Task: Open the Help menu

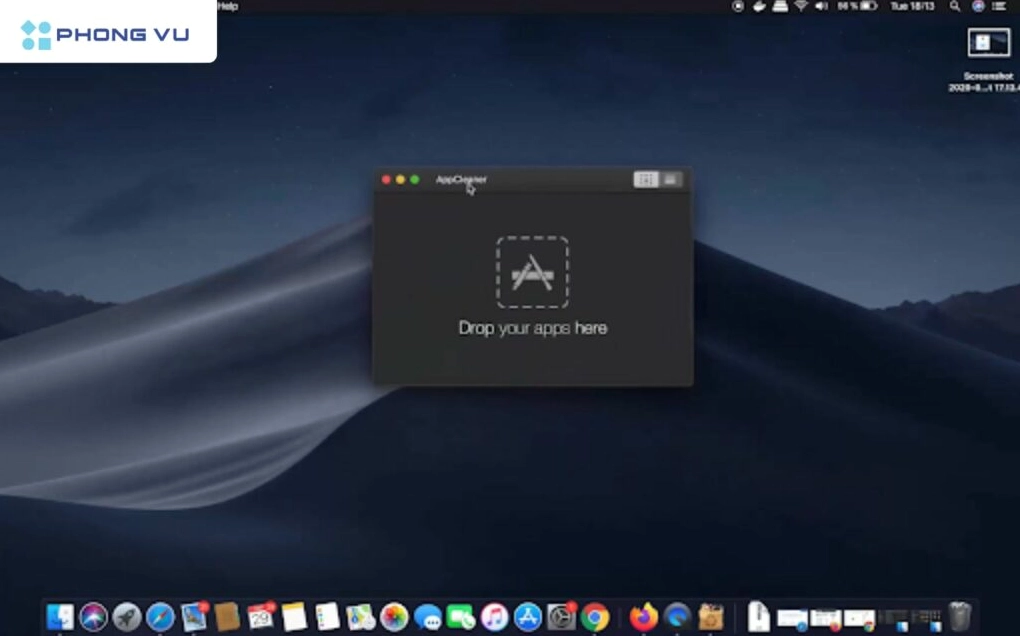Action: point(228,7)
